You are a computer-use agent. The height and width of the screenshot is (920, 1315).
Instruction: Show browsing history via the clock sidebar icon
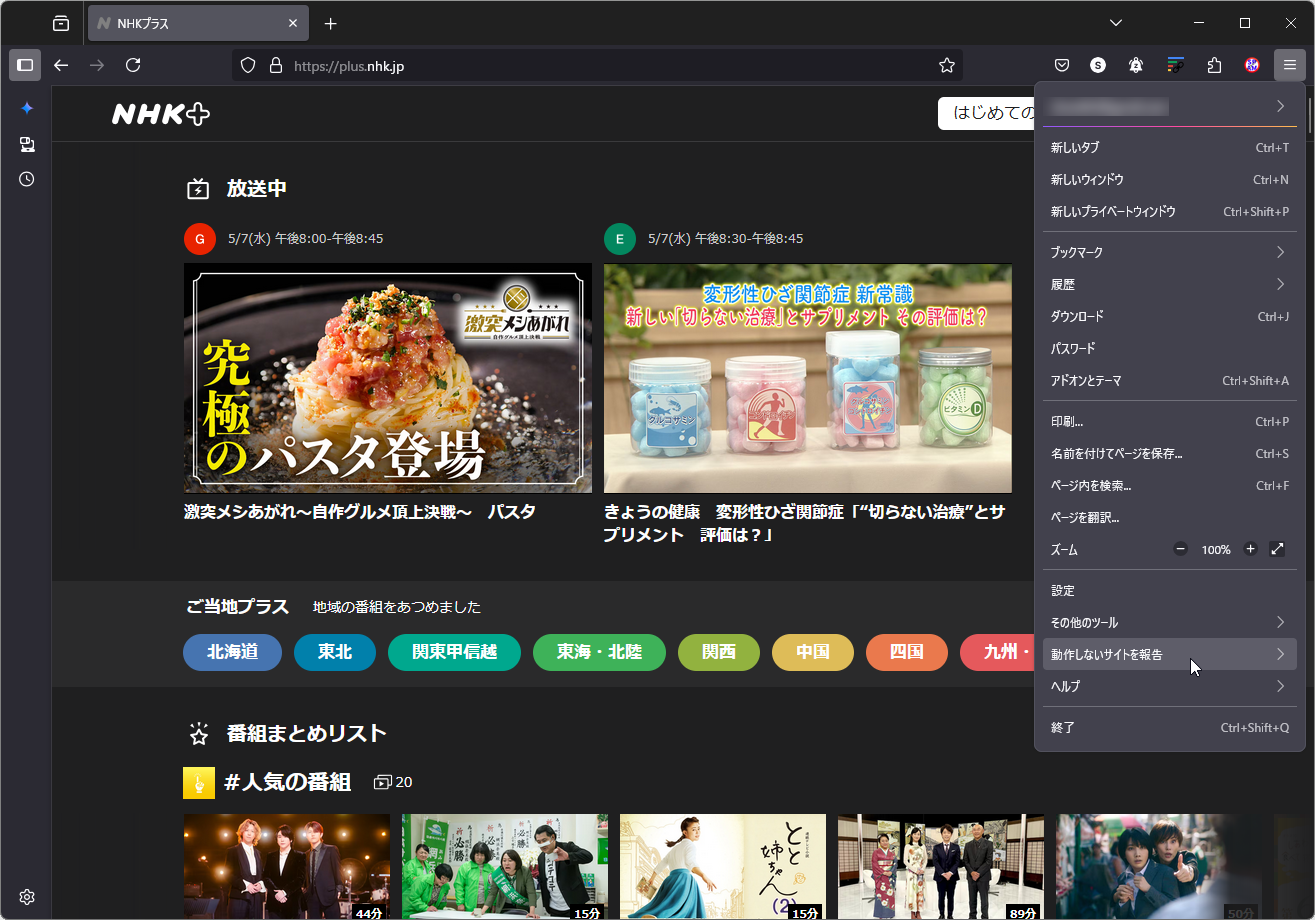[26, 179]
